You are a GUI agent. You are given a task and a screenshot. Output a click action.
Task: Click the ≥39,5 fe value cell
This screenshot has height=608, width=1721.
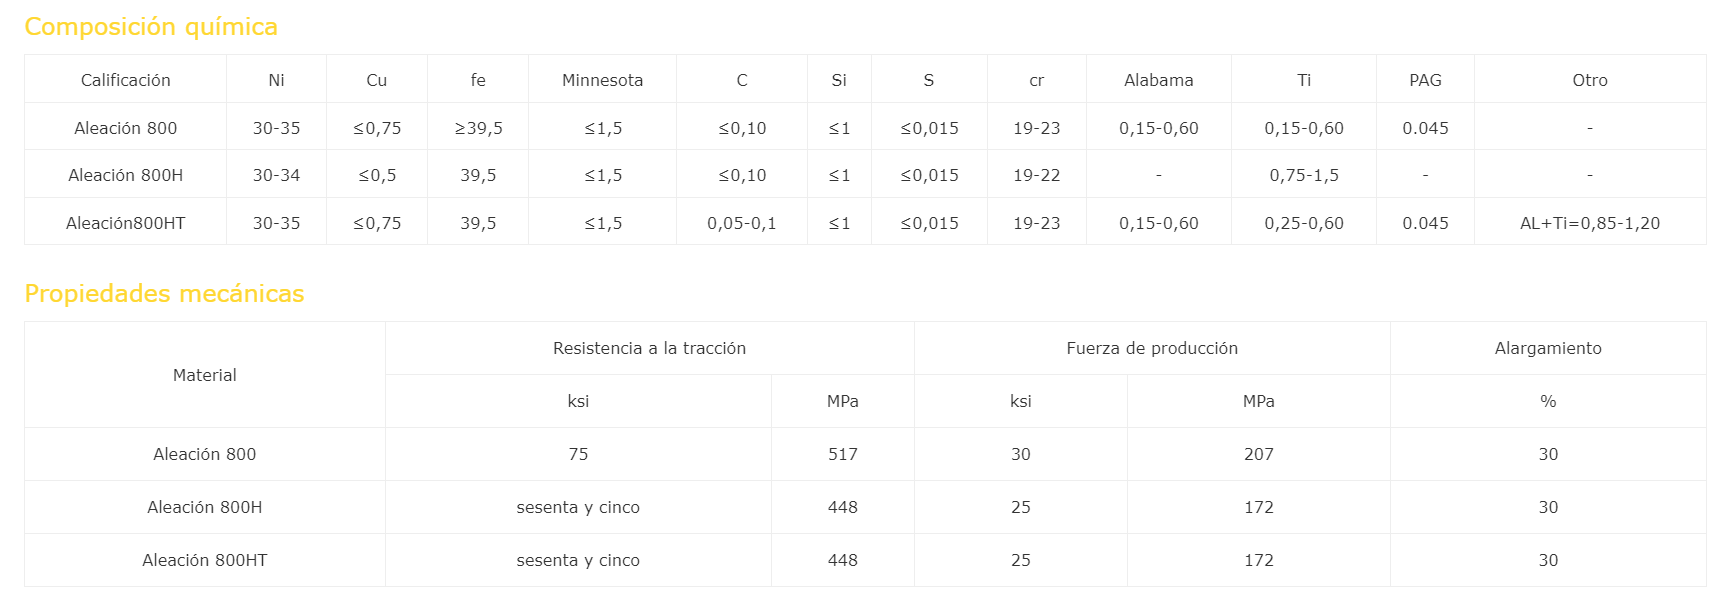click(478, 128)
